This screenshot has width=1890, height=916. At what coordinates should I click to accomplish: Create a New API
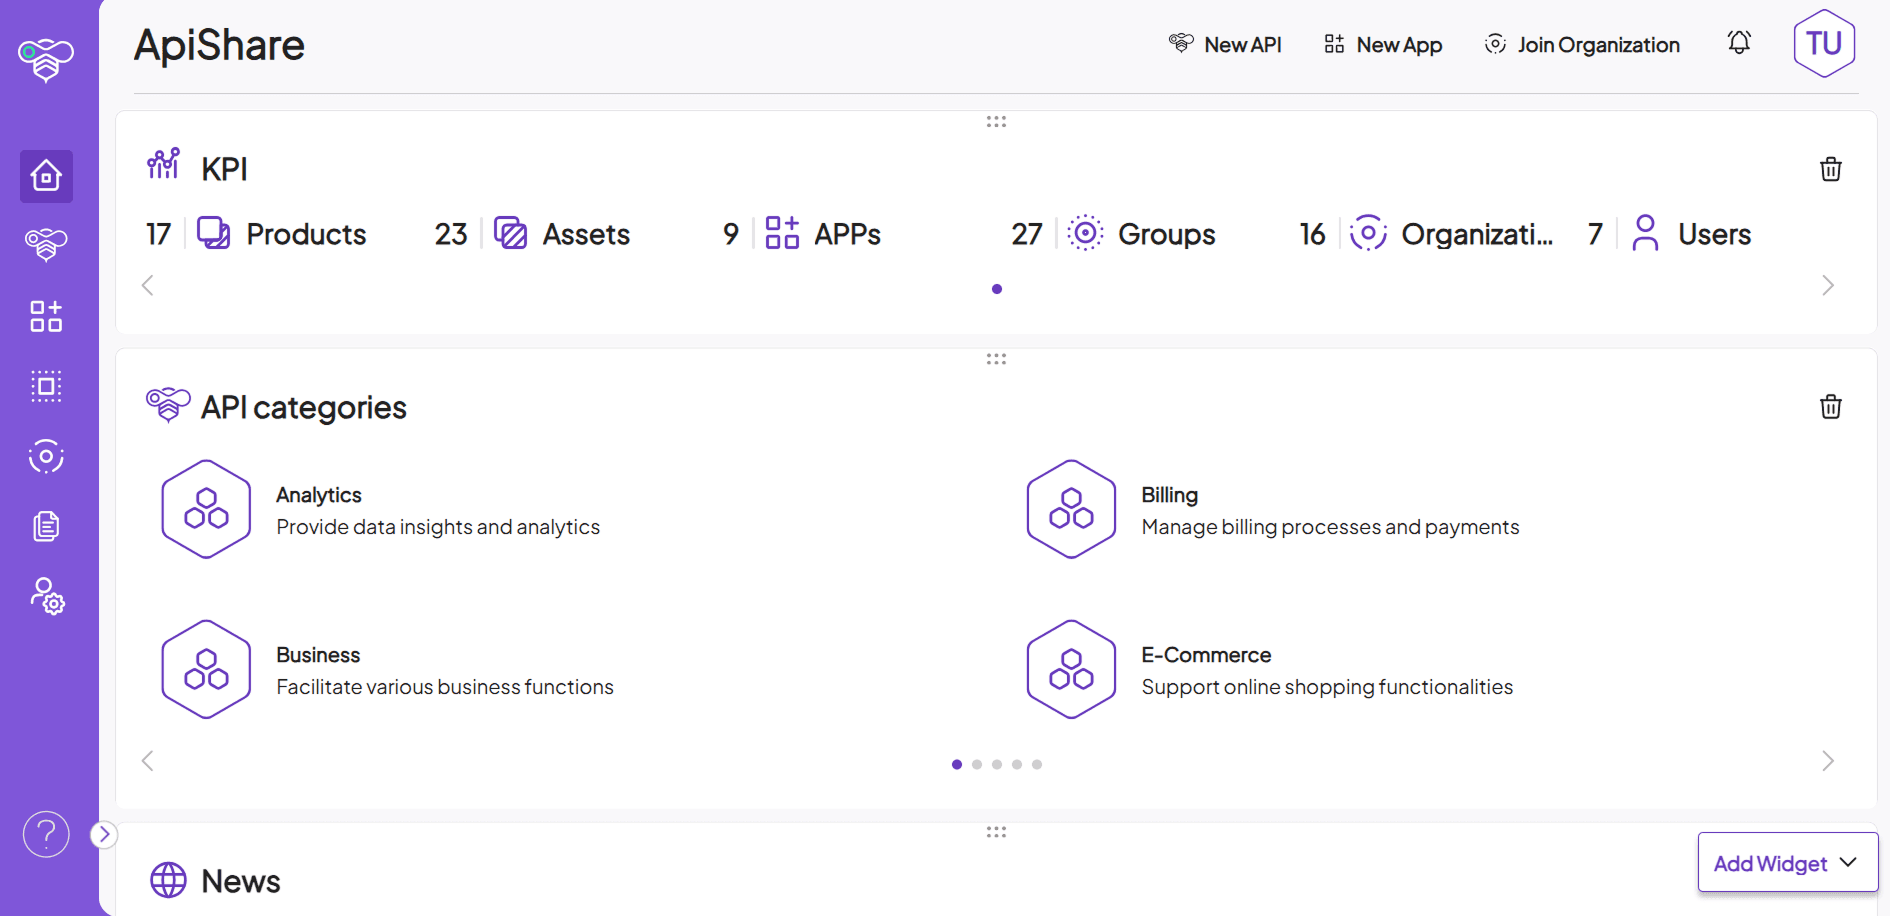tap(1226, 44)
